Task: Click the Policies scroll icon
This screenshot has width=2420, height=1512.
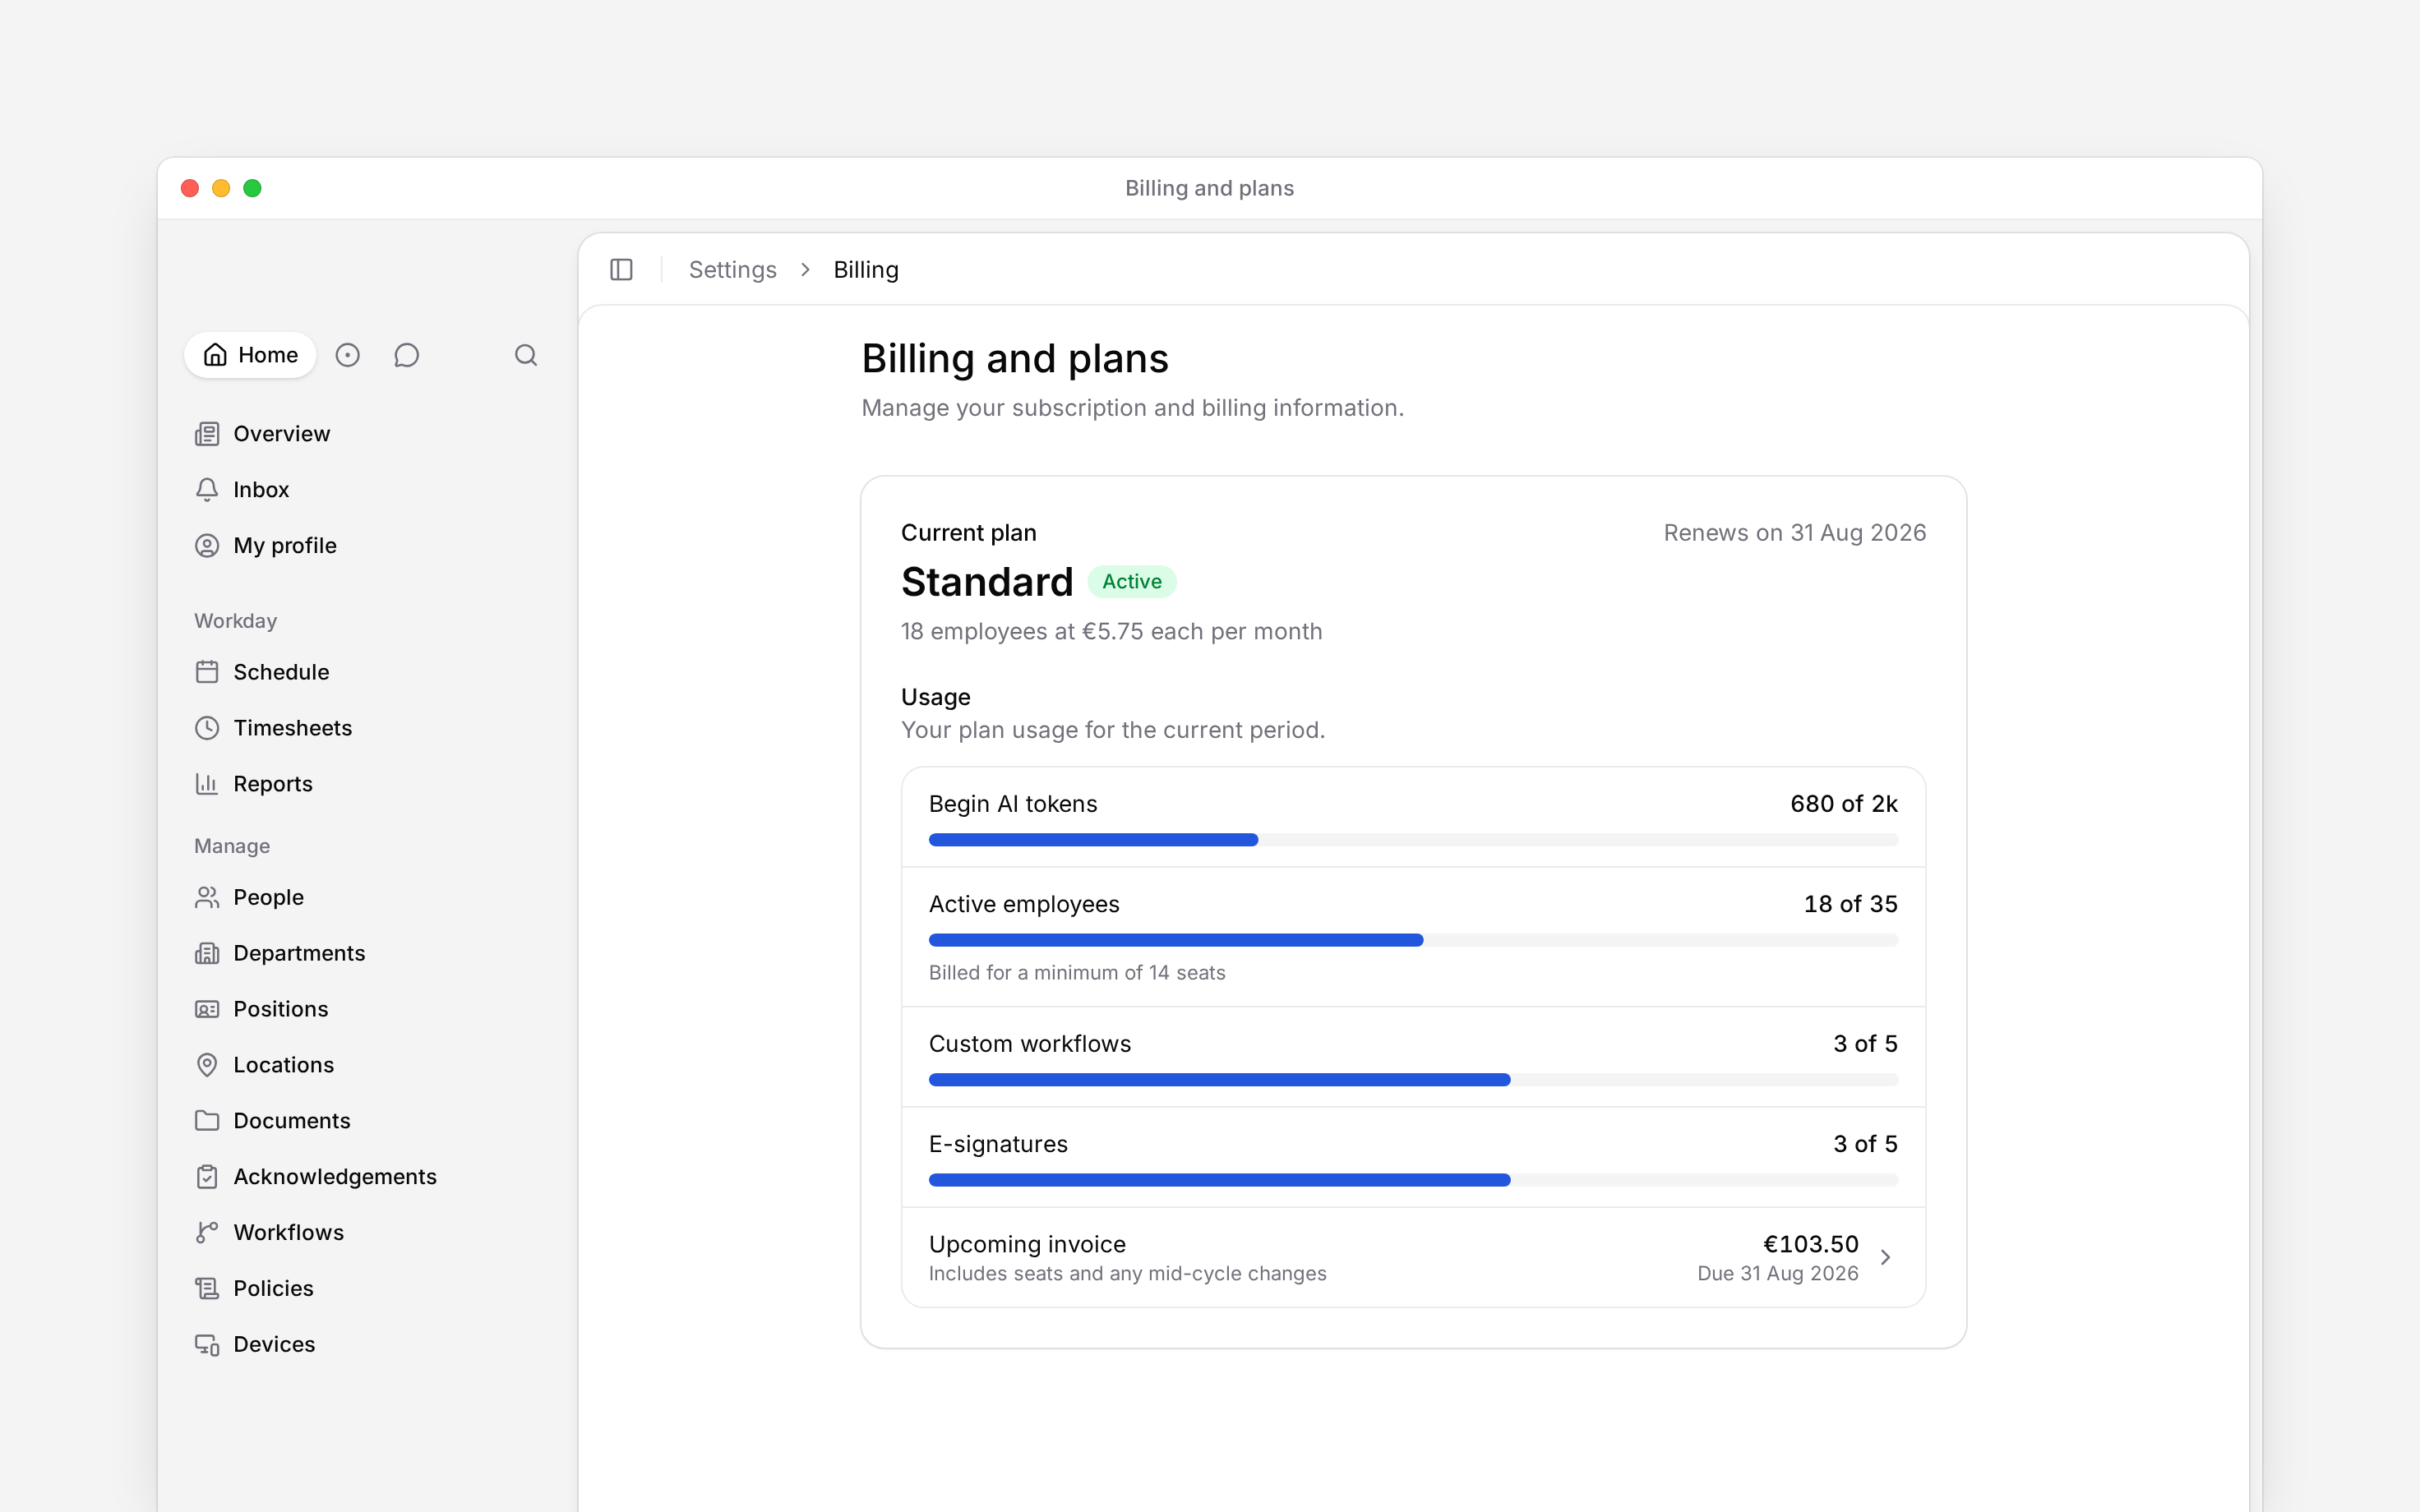Action: click(207, 1289)
